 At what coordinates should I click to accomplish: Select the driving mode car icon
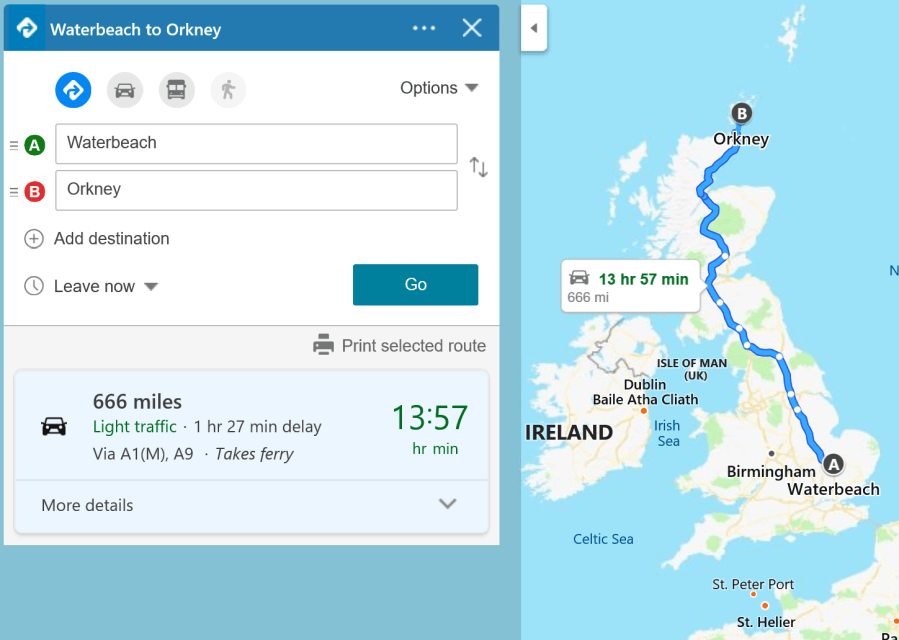pos(125,90)
